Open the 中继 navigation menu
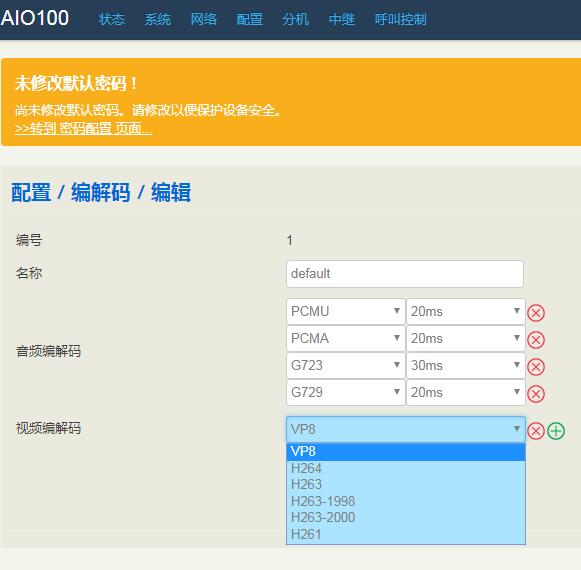 point(342,19)
